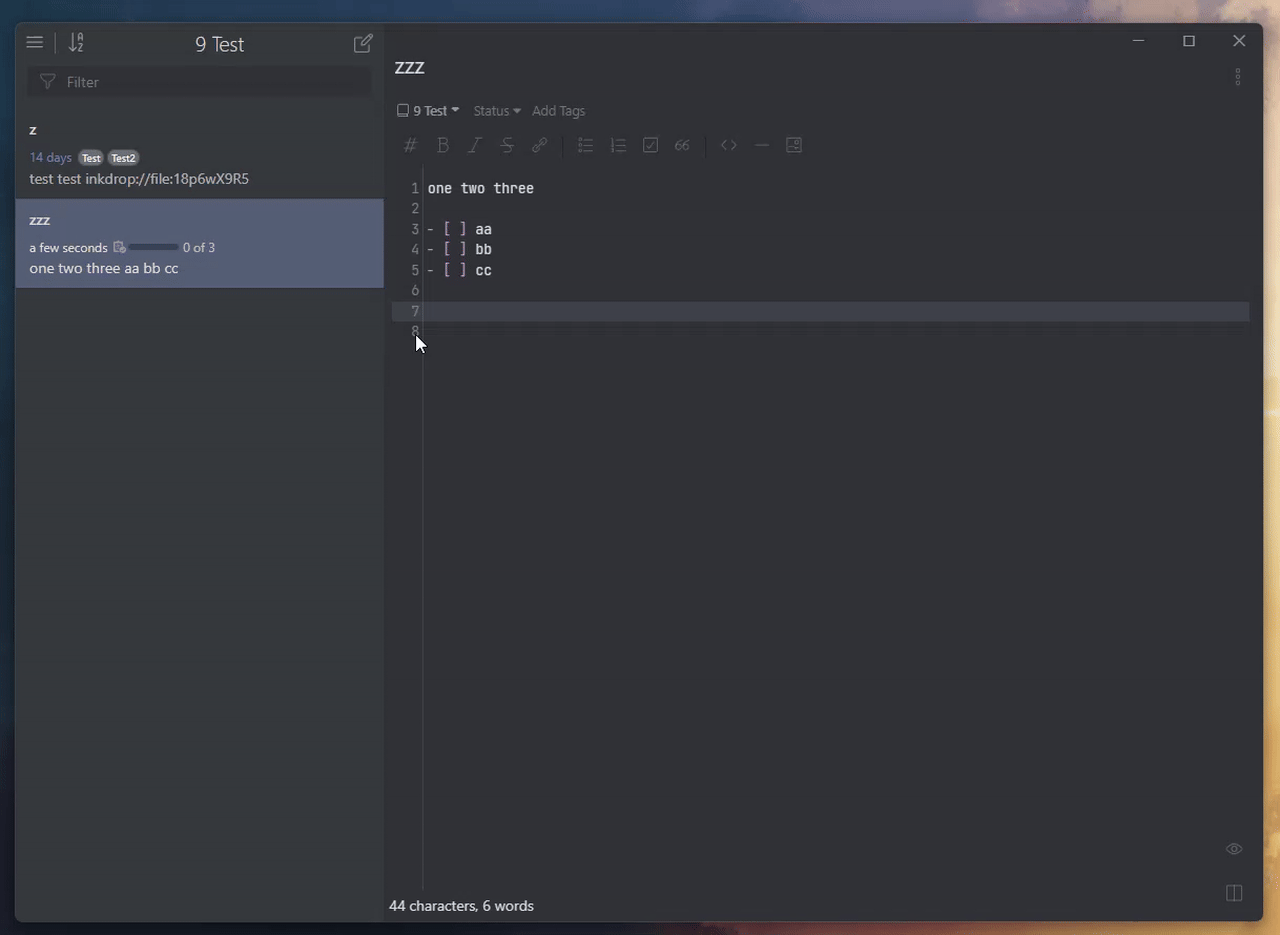Click the task progress bar of zzz
This screenshot has width=1280, height=935.
(x=153, y=247)
